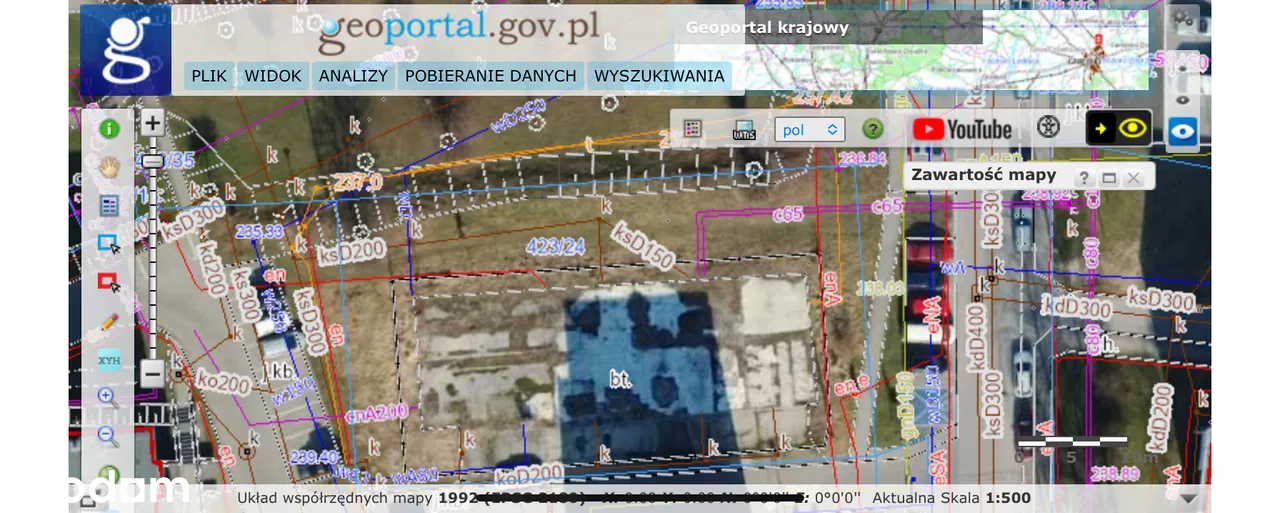Open the XYH coordinates tool
The height and width of the screenshot is (513, 1280).
(x=108, y=360)
